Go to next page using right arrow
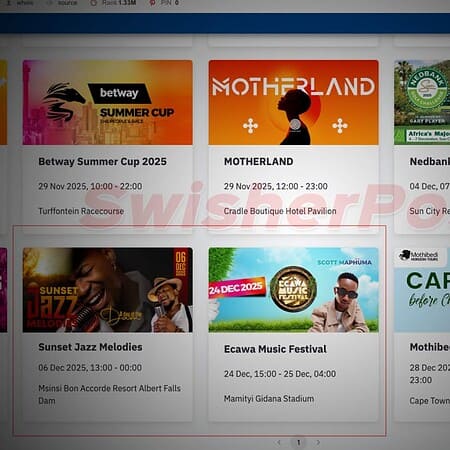 (x=318, y=443)
